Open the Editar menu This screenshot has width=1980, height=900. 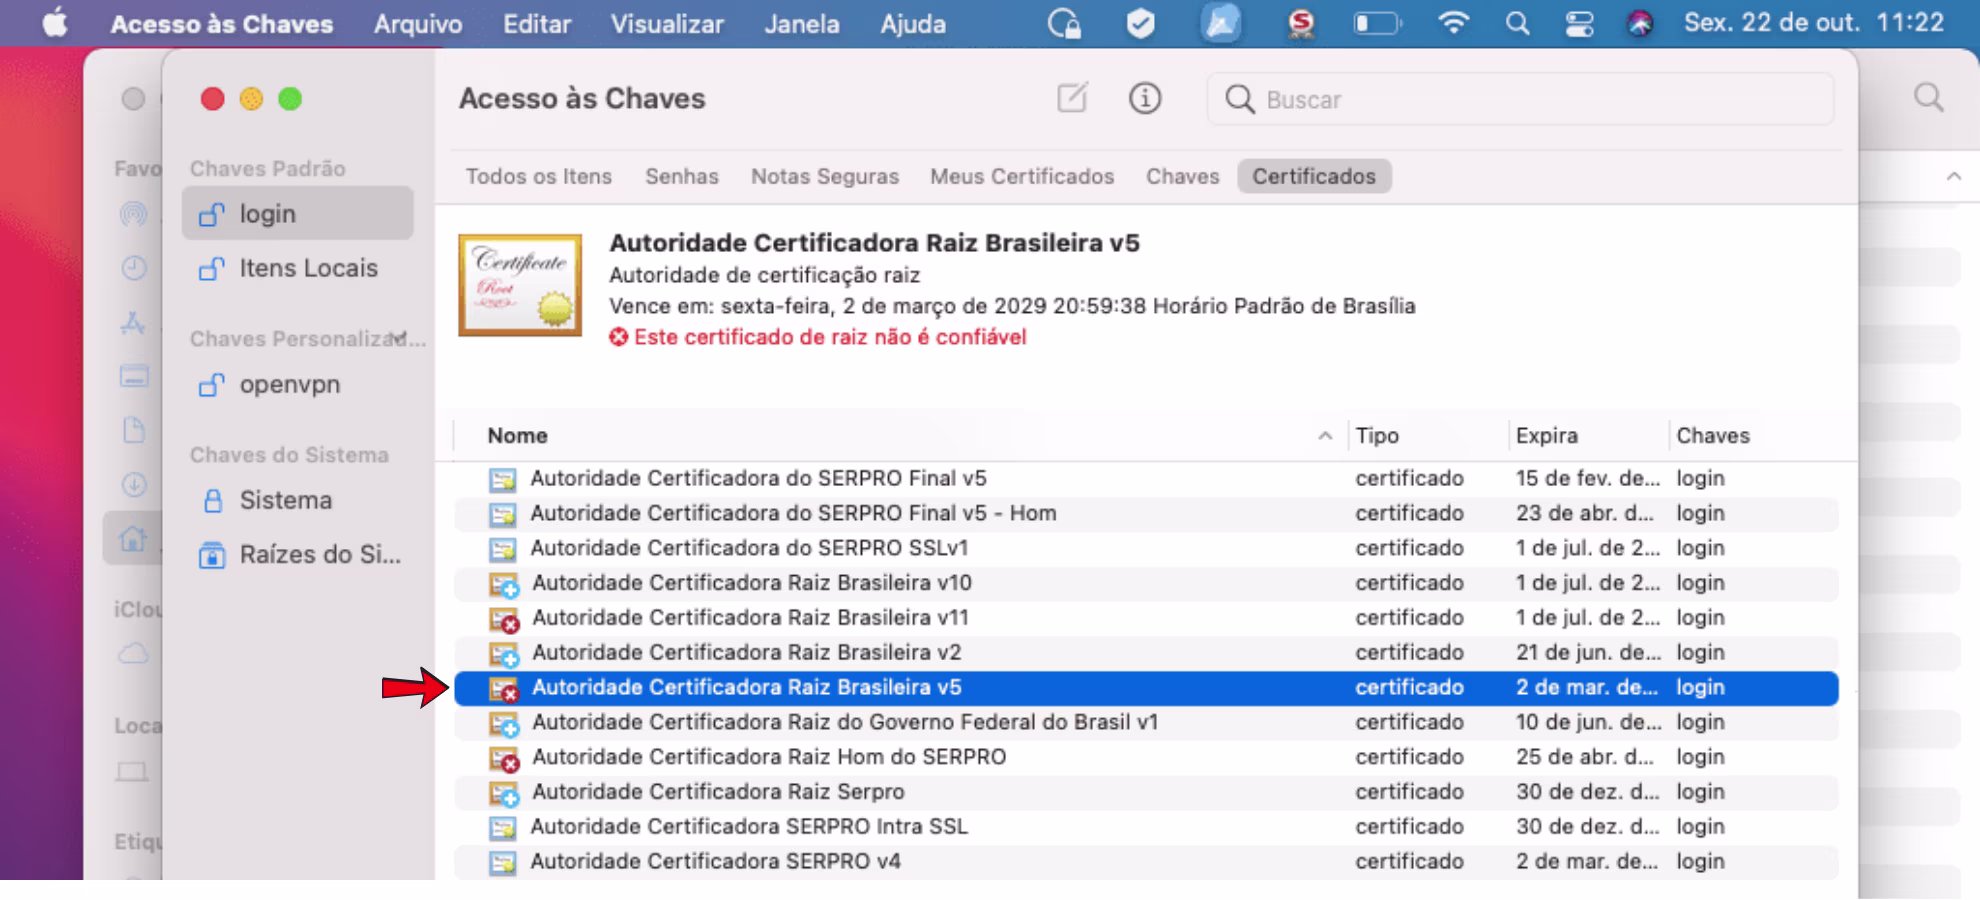(x=537, y=24)
